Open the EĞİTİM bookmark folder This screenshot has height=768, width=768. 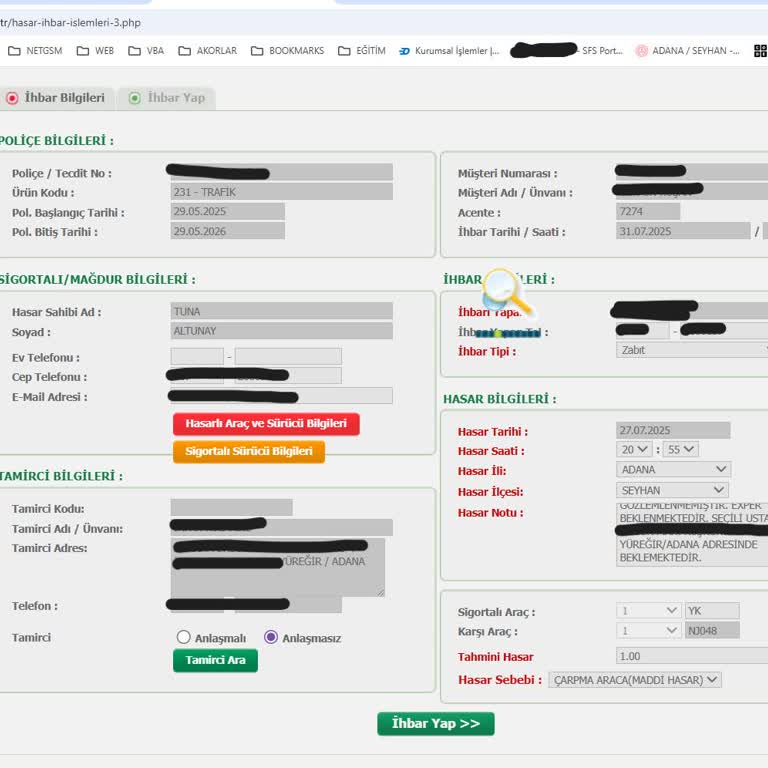click(x=362, y=51)
